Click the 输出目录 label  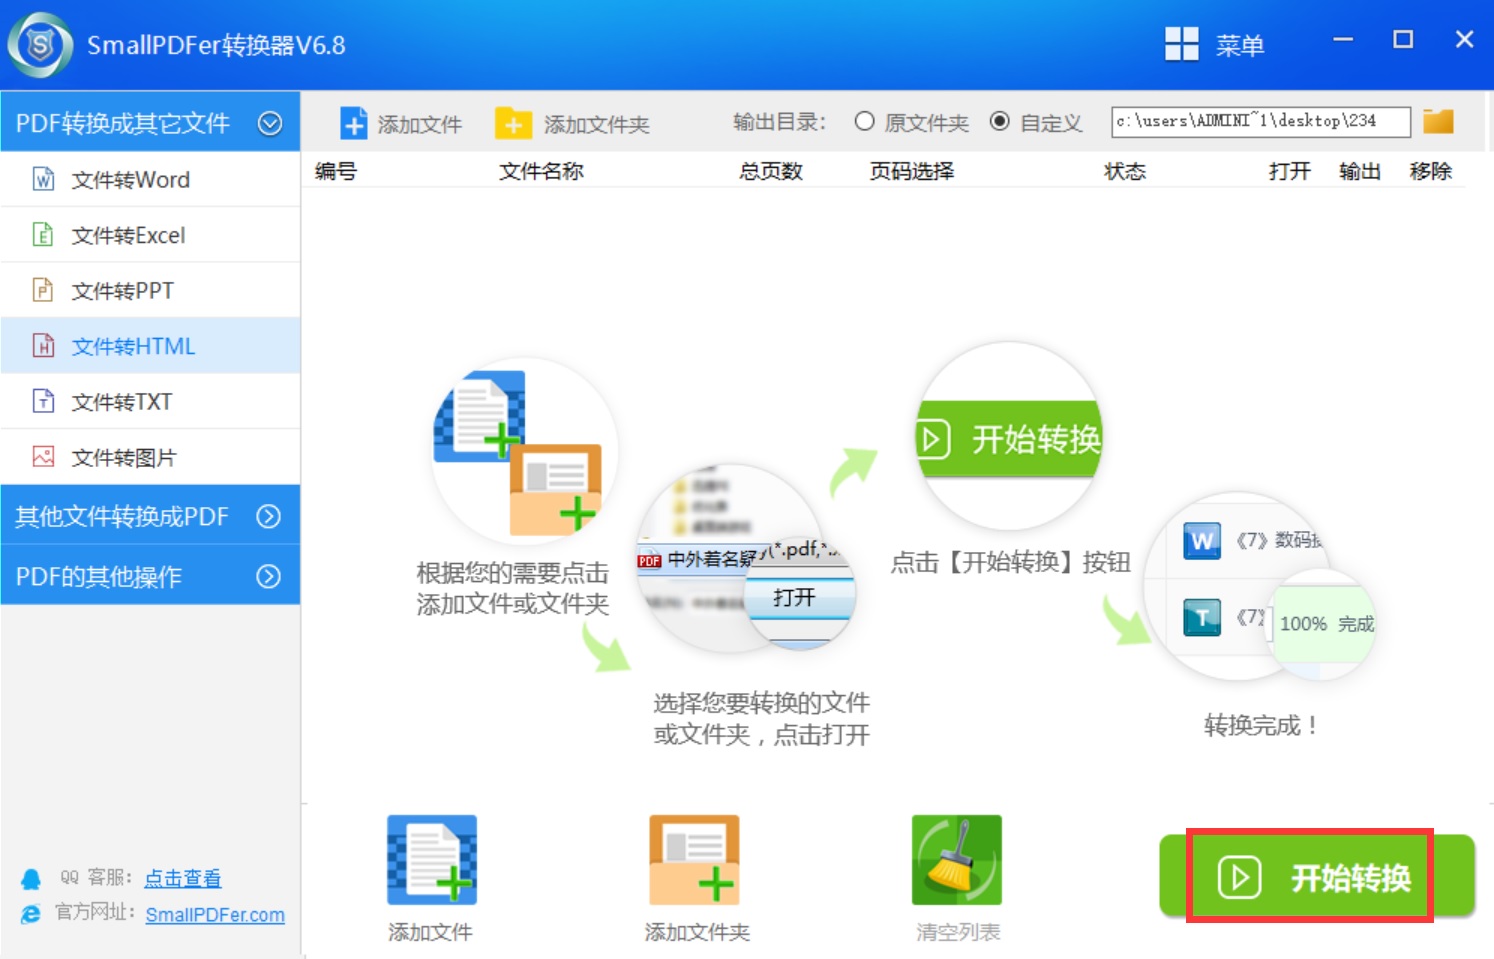coord(779,122)
